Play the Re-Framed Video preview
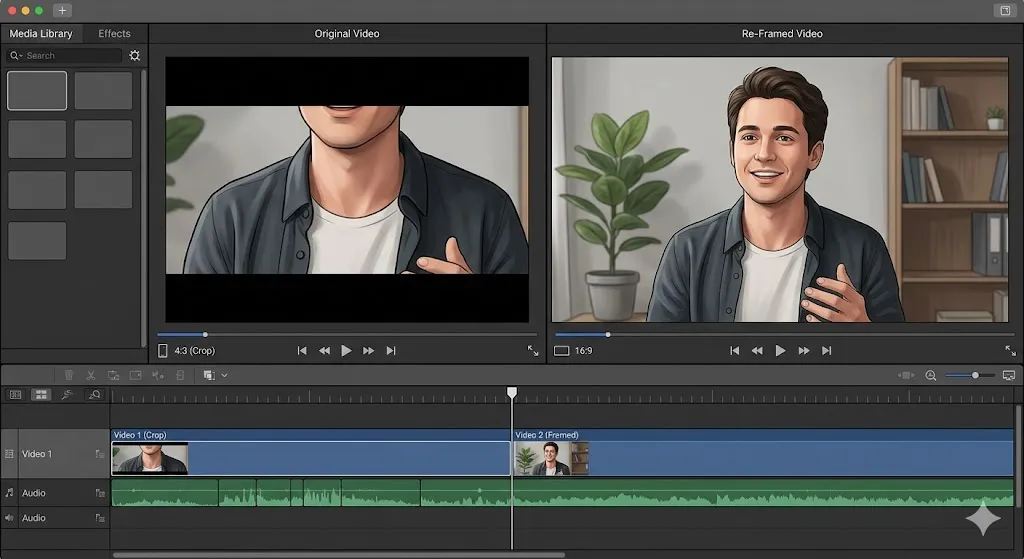The image size is (1024, 559). [x=780, y=351]
